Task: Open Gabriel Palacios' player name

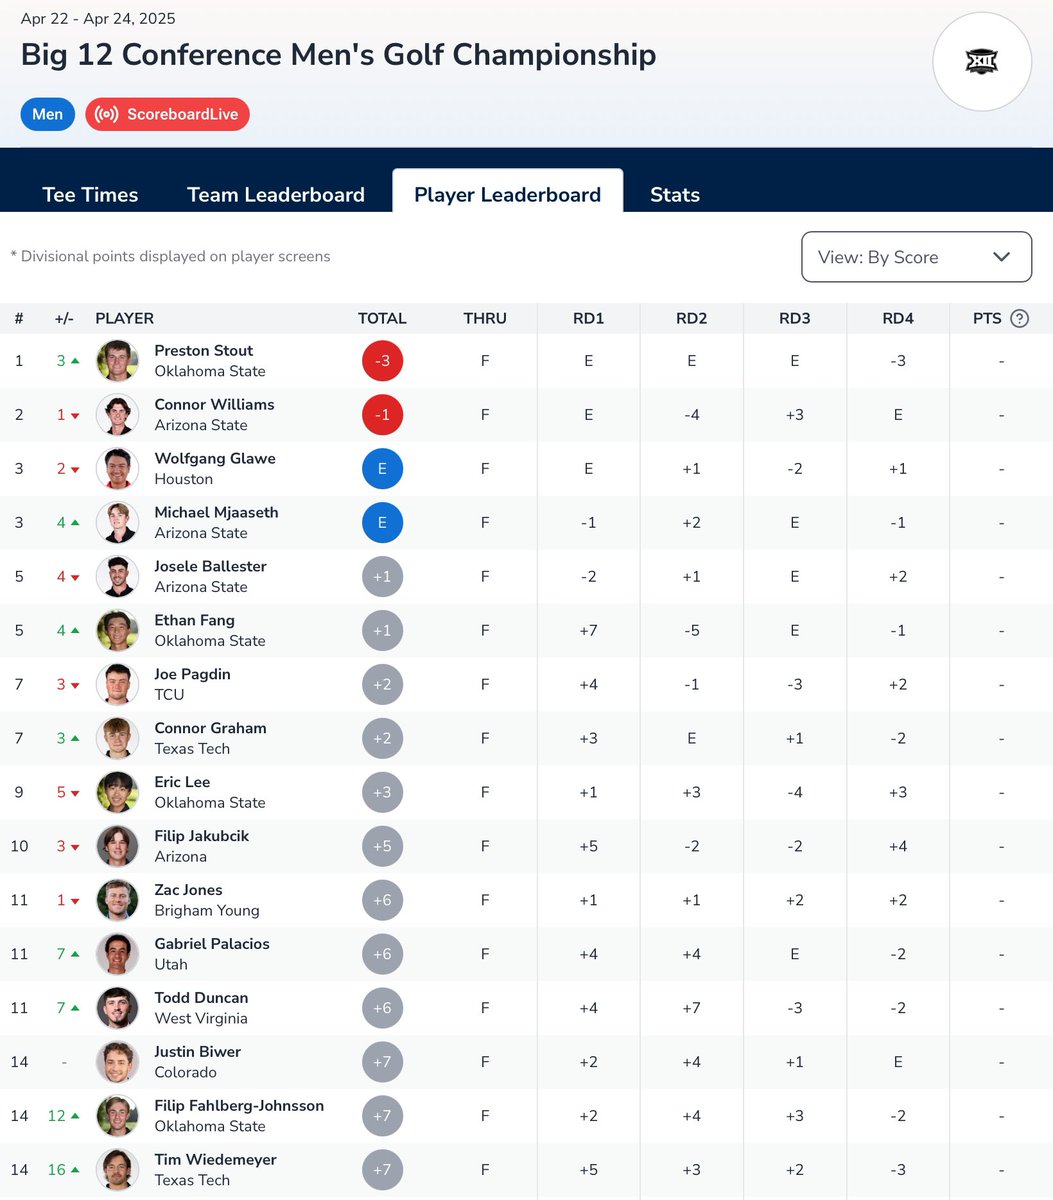Action: click(x=212, y=944)
